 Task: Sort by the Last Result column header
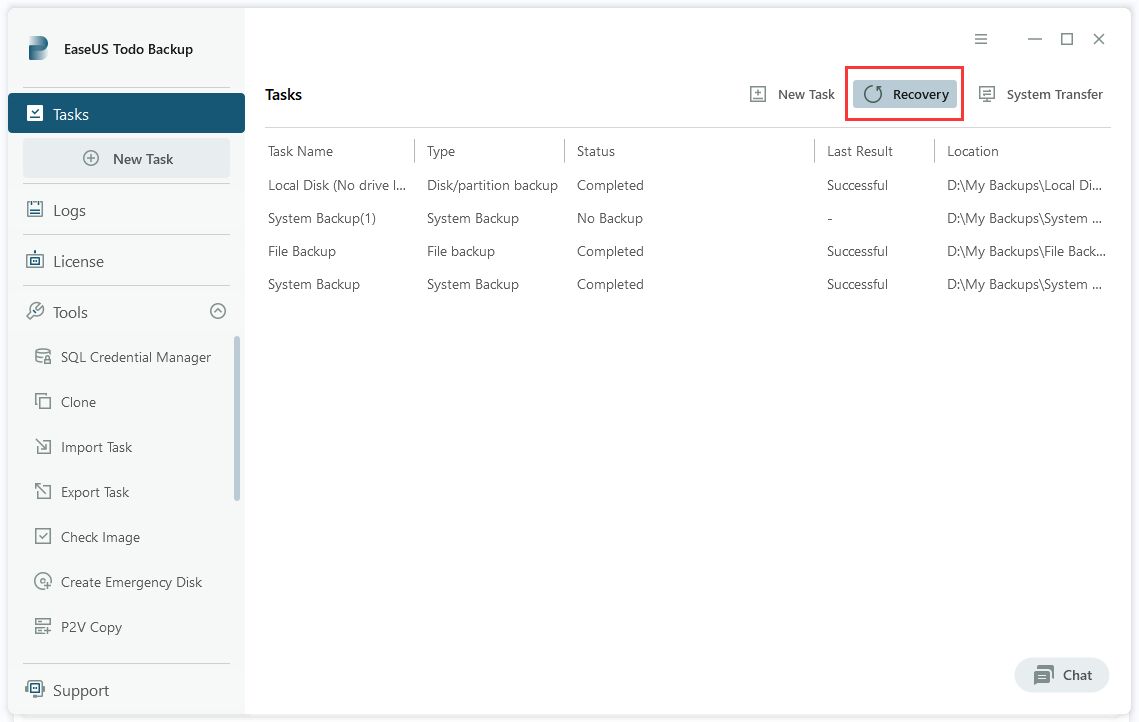[860, 151]
